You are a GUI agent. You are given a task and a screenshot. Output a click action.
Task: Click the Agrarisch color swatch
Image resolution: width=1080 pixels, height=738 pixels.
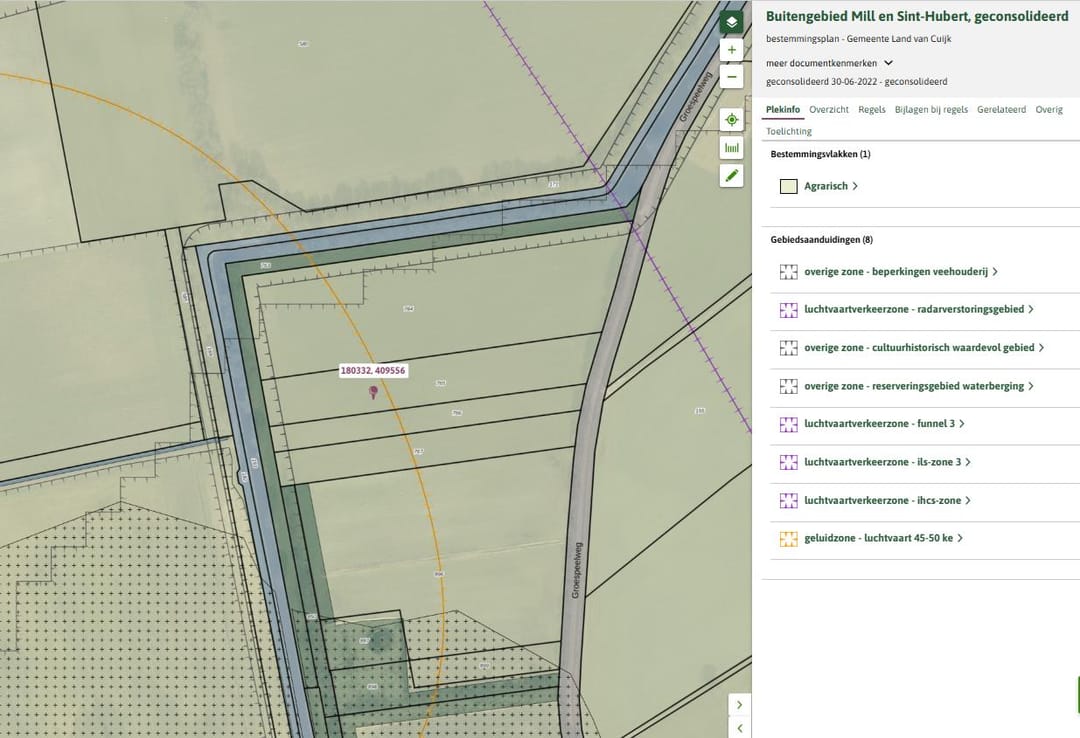(788, 186)
